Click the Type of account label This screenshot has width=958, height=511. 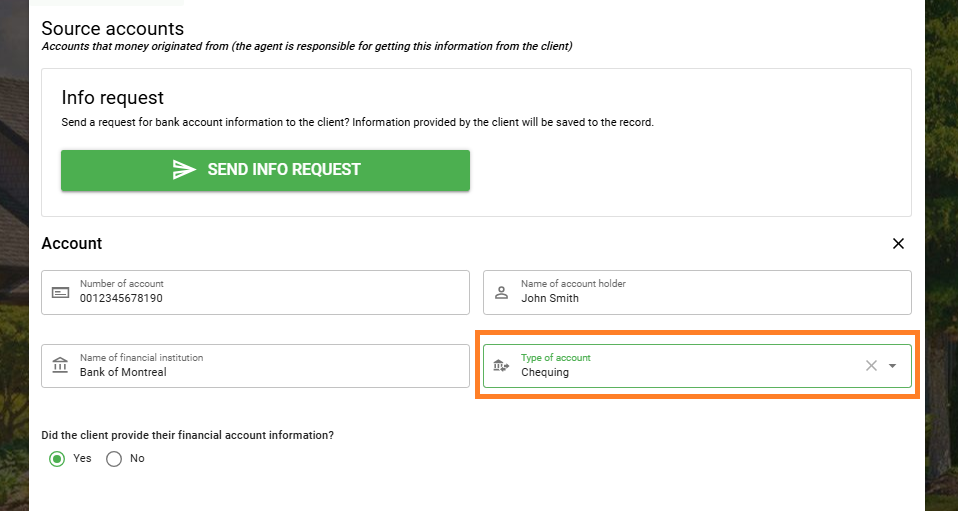(556, 358)
